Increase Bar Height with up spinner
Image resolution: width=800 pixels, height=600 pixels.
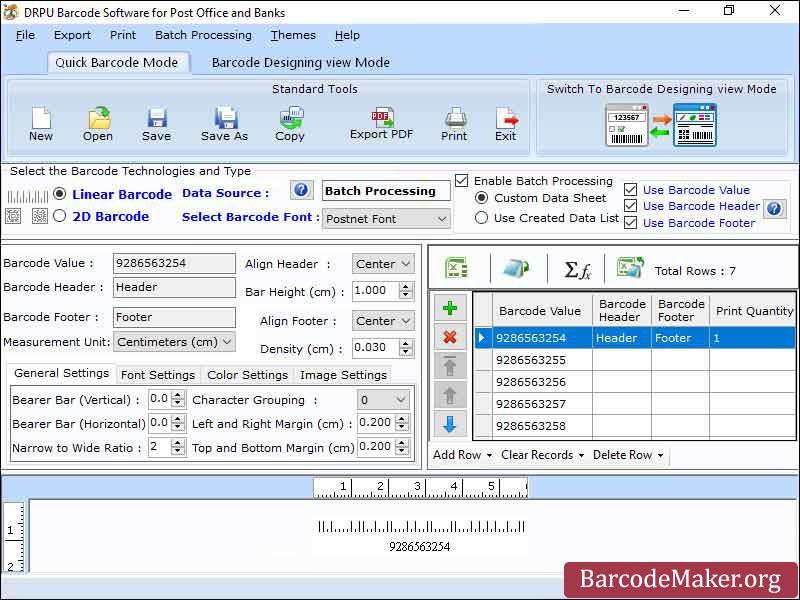coord(406,287)
